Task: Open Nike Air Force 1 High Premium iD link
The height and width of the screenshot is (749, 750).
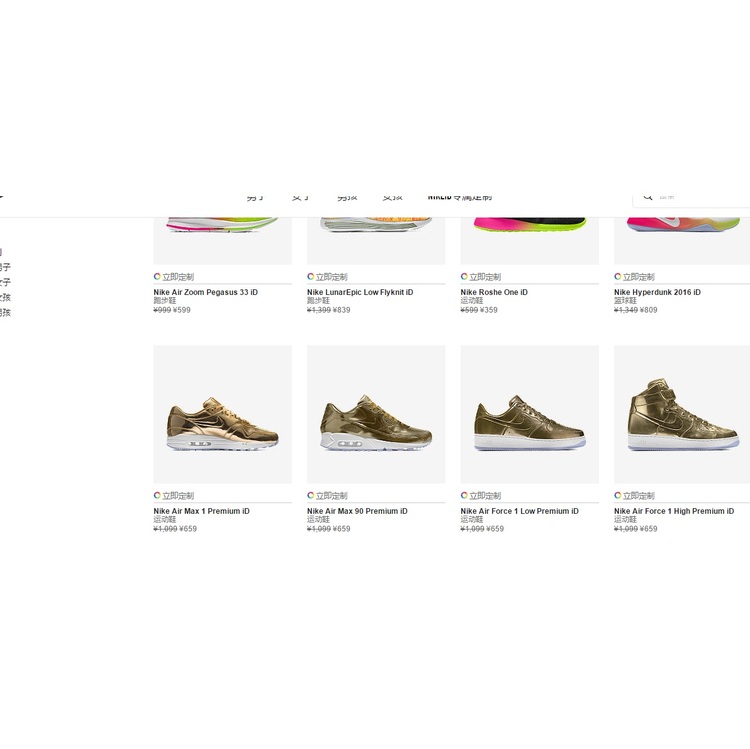Action: (x=674, y=511)
